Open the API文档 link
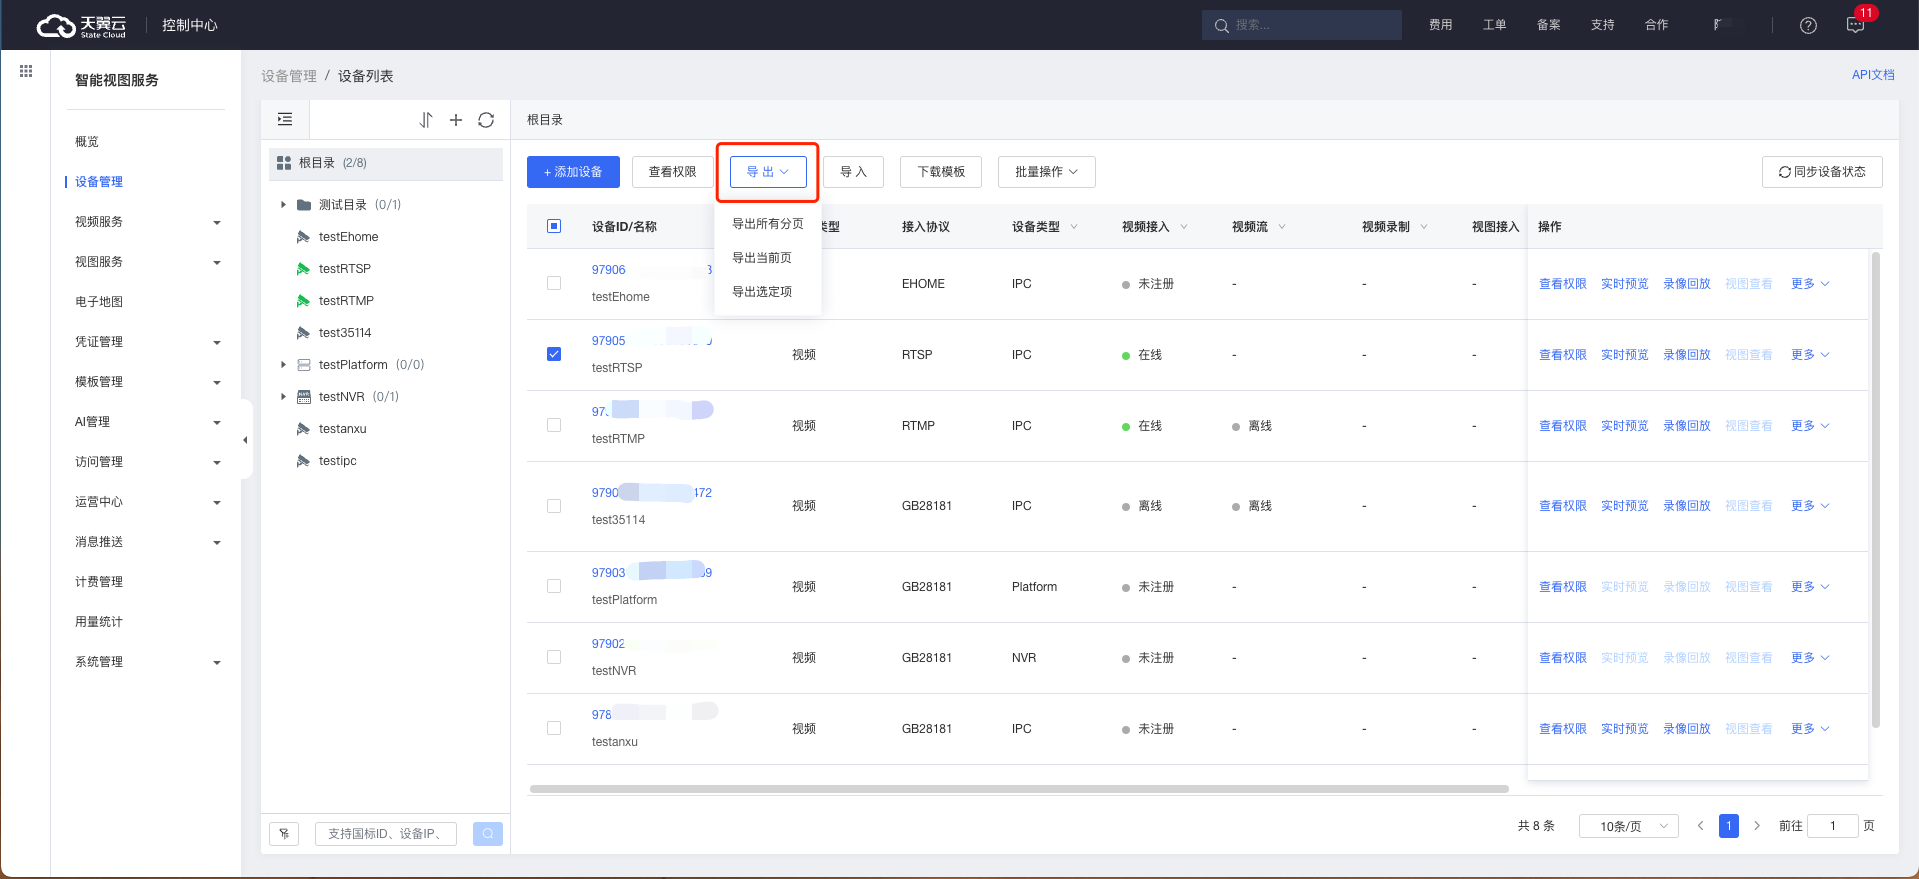Screen dimensions: 1919x879 (x=1873, y=75)
